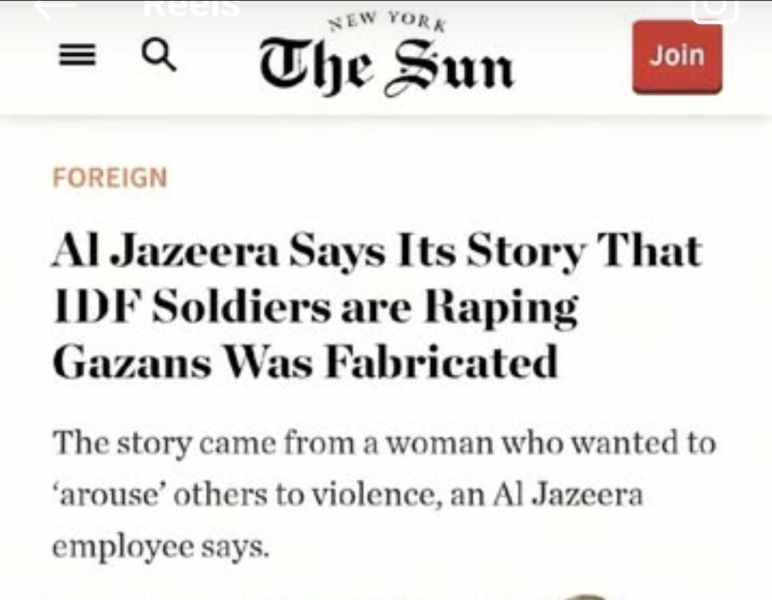Tap the camera icon at top right

coord(715,10)
